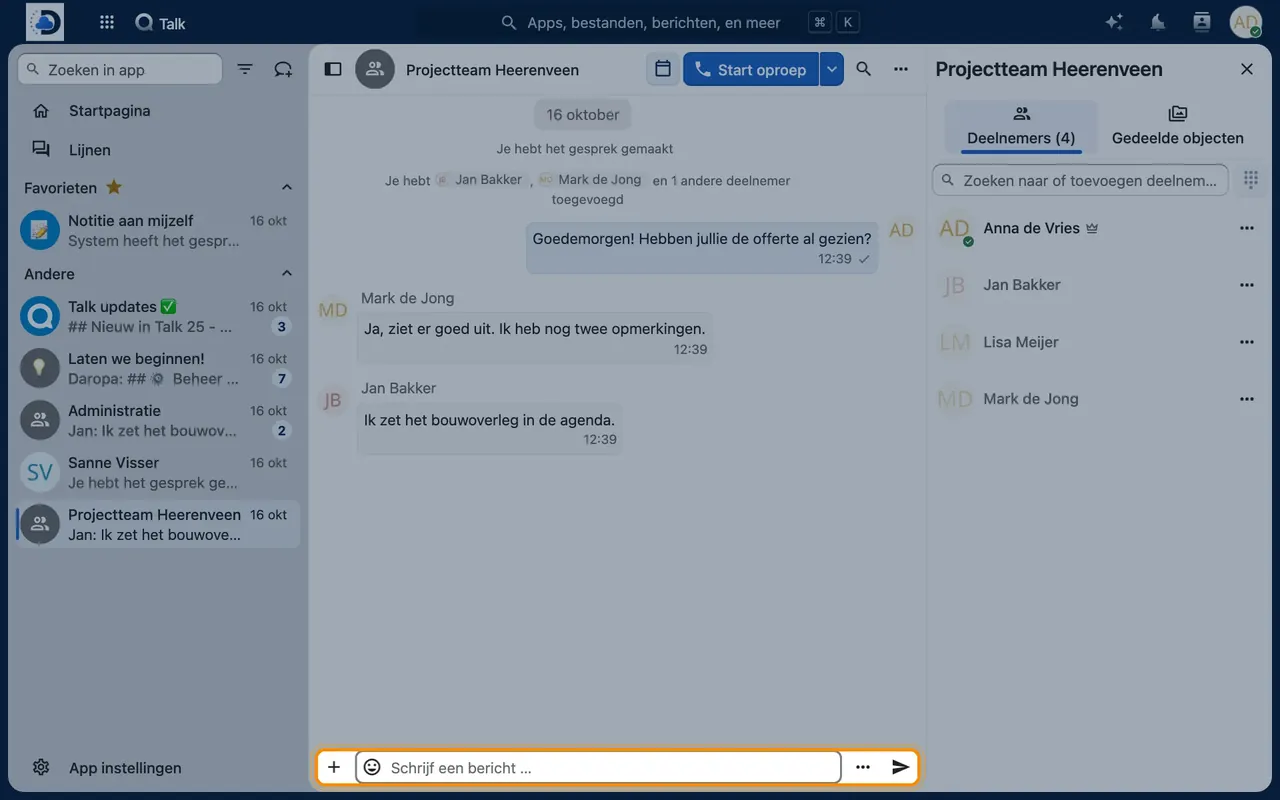
Task: Open the AI assistant sparkle icon
Action: tap(1114, 22)
